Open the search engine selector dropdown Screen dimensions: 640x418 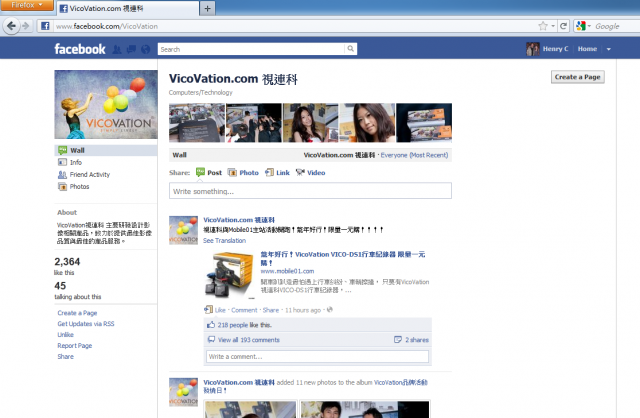click(x=583, y=26)
